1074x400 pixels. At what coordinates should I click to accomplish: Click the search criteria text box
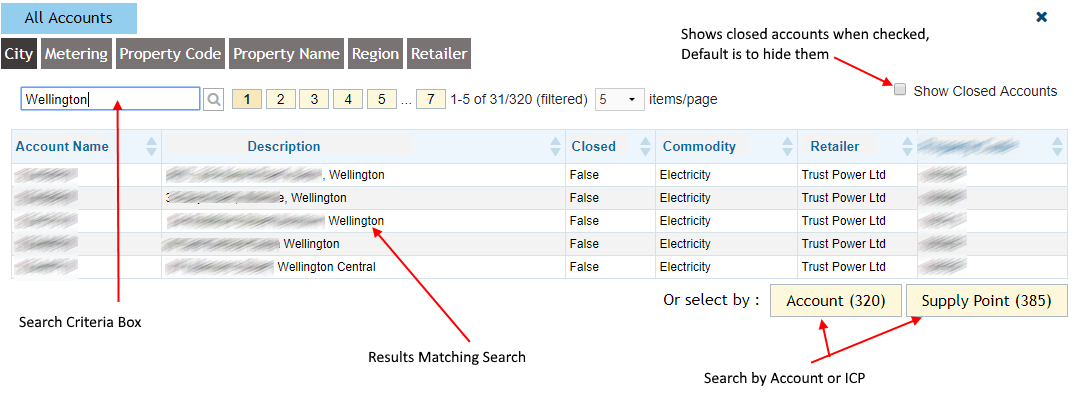point(110,99)
